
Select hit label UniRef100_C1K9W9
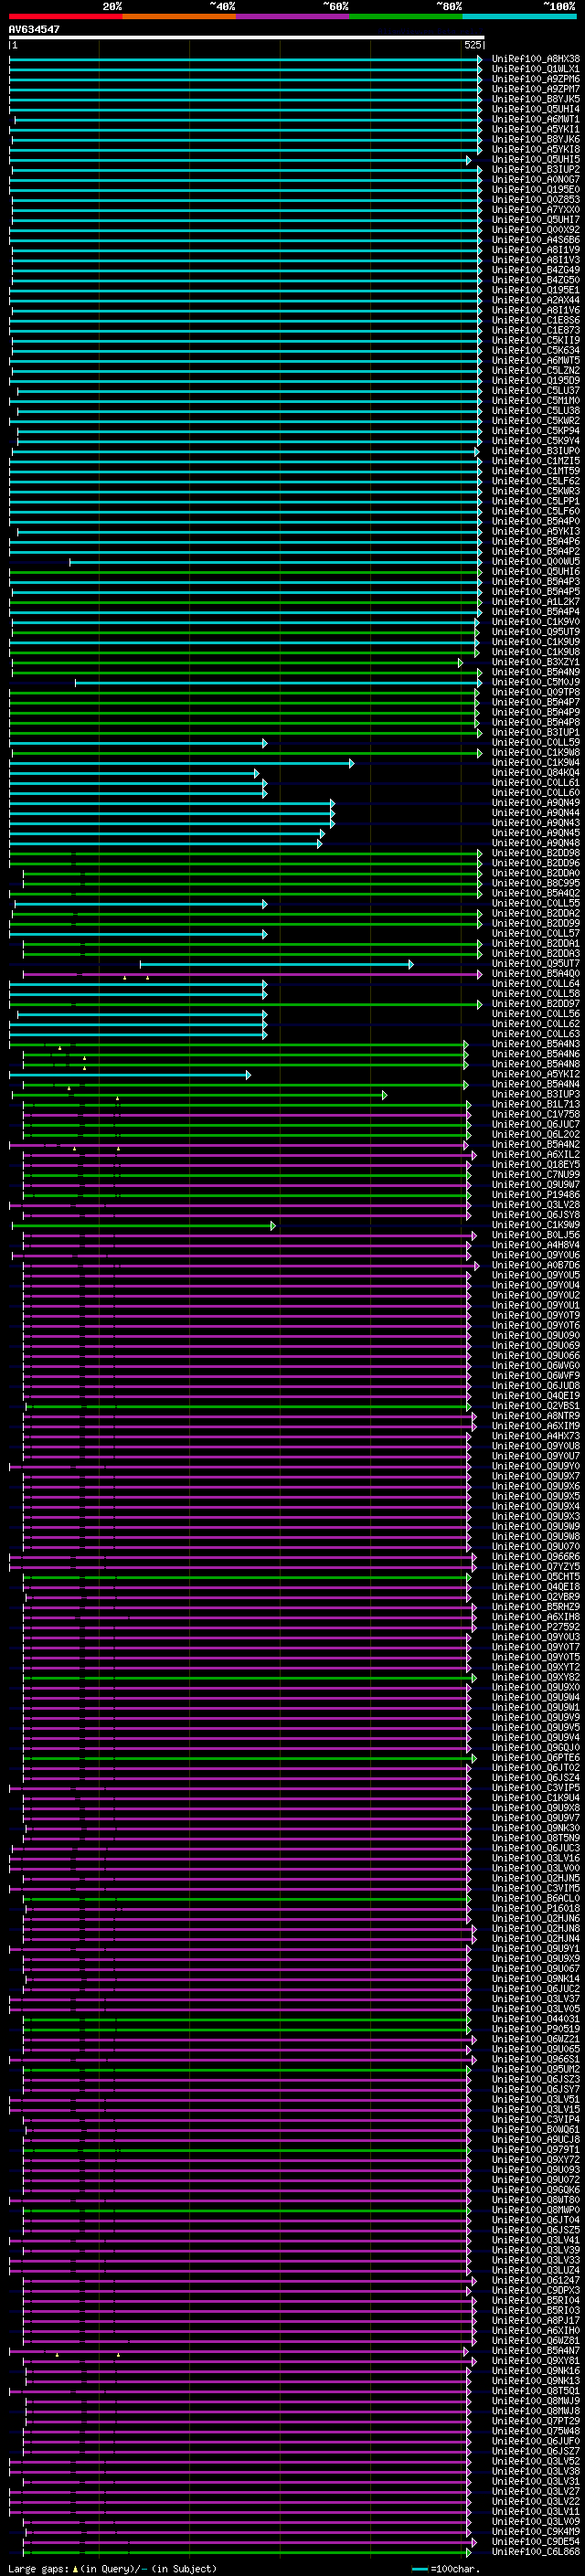tap(536, 1225)
